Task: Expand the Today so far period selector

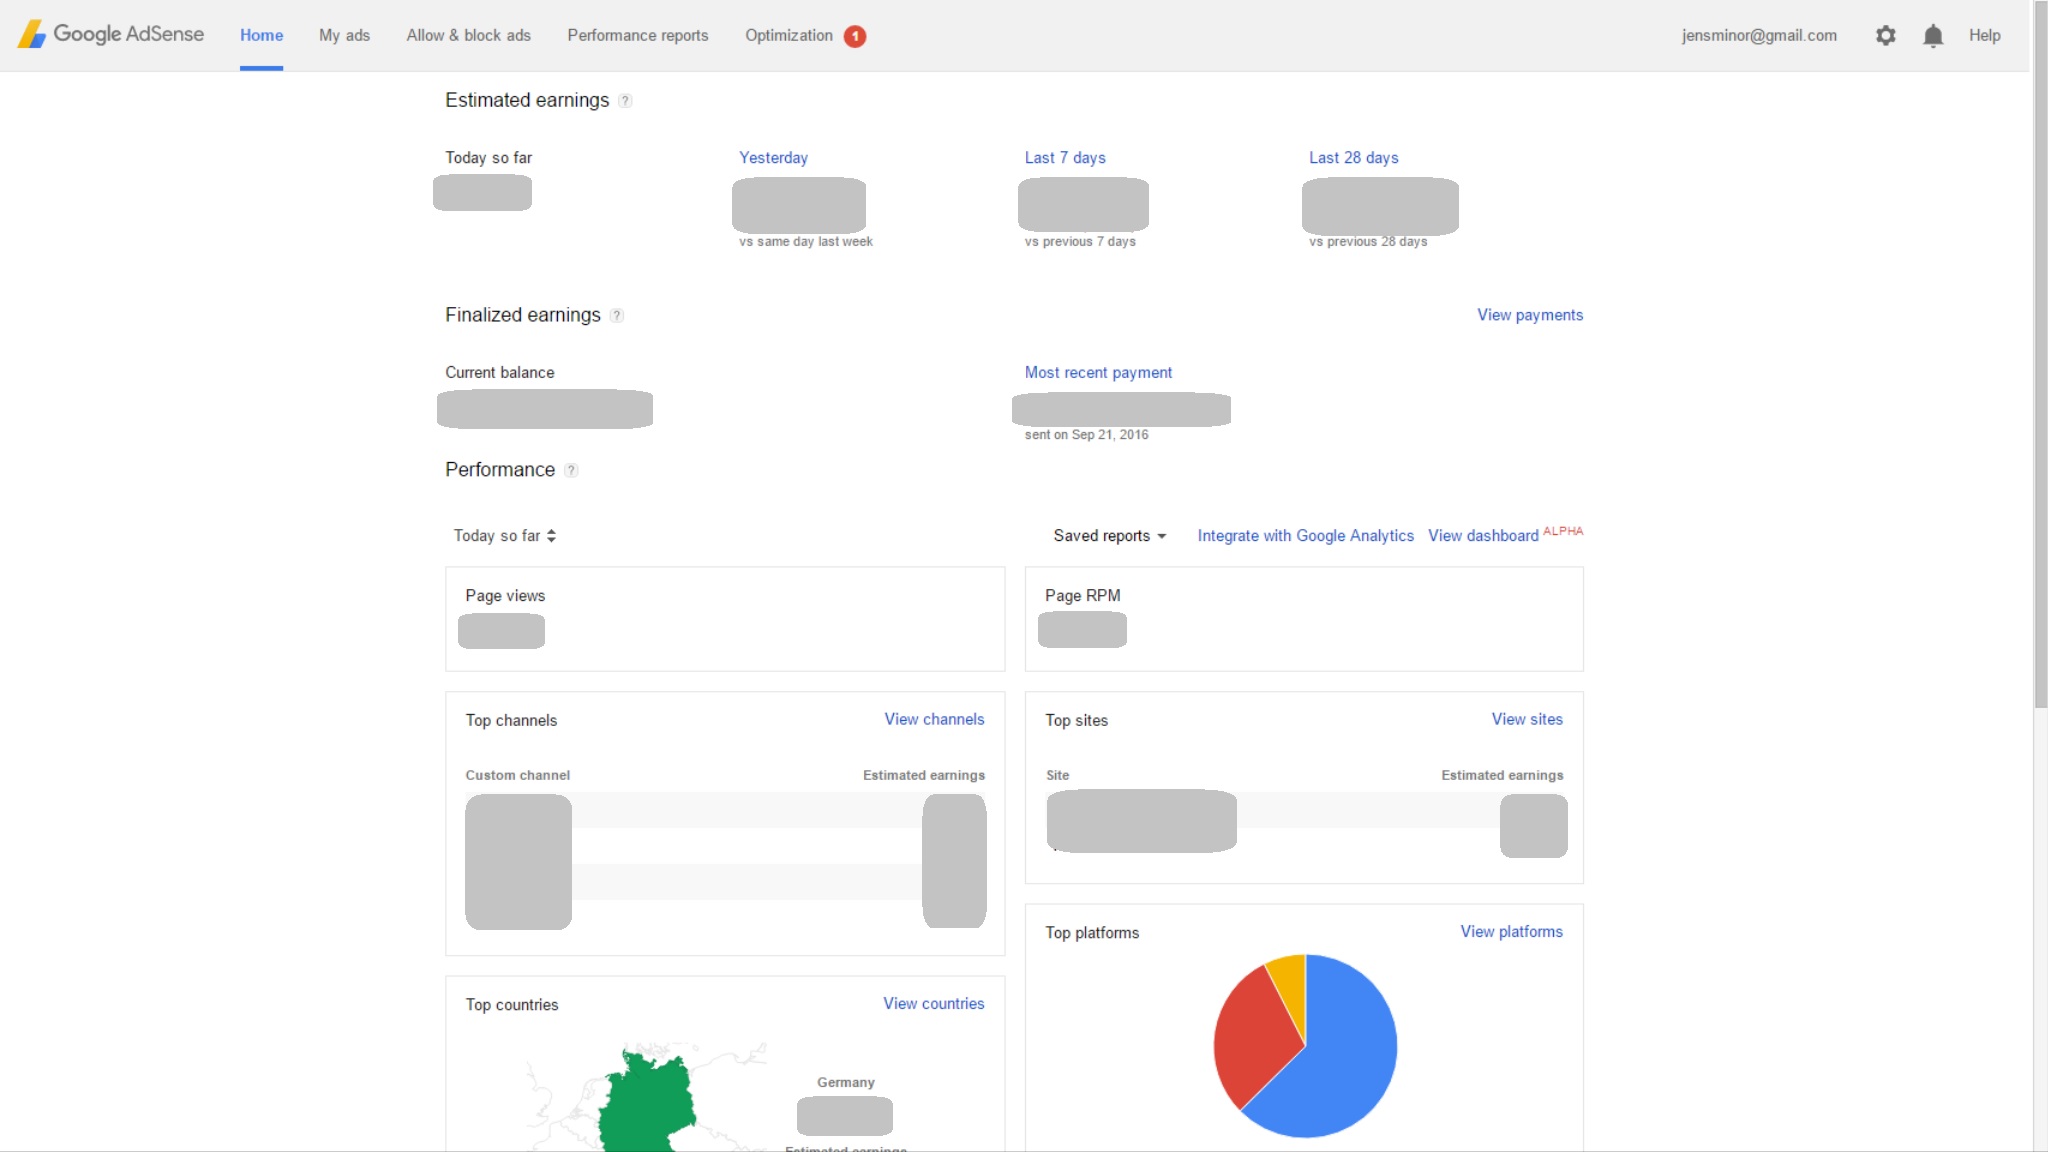Action: 504,536
